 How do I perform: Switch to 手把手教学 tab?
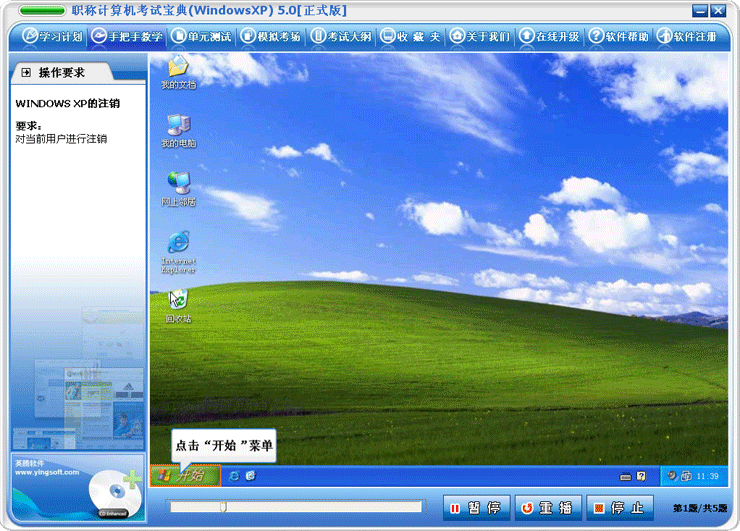point(126,36)
